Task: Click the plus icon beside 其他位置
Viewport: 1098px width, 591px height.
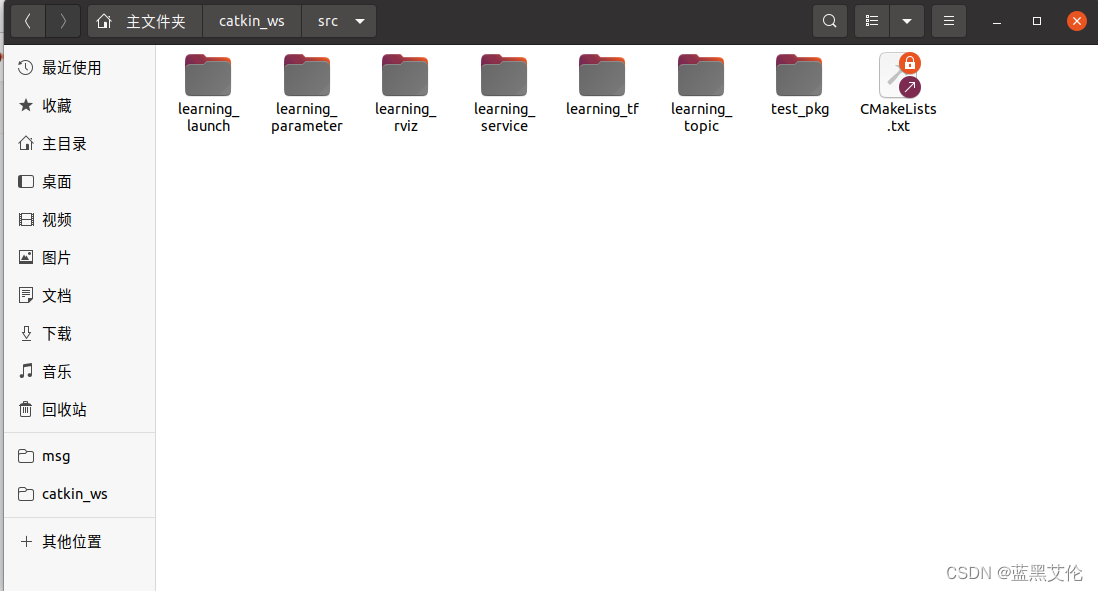Action: 26,541
